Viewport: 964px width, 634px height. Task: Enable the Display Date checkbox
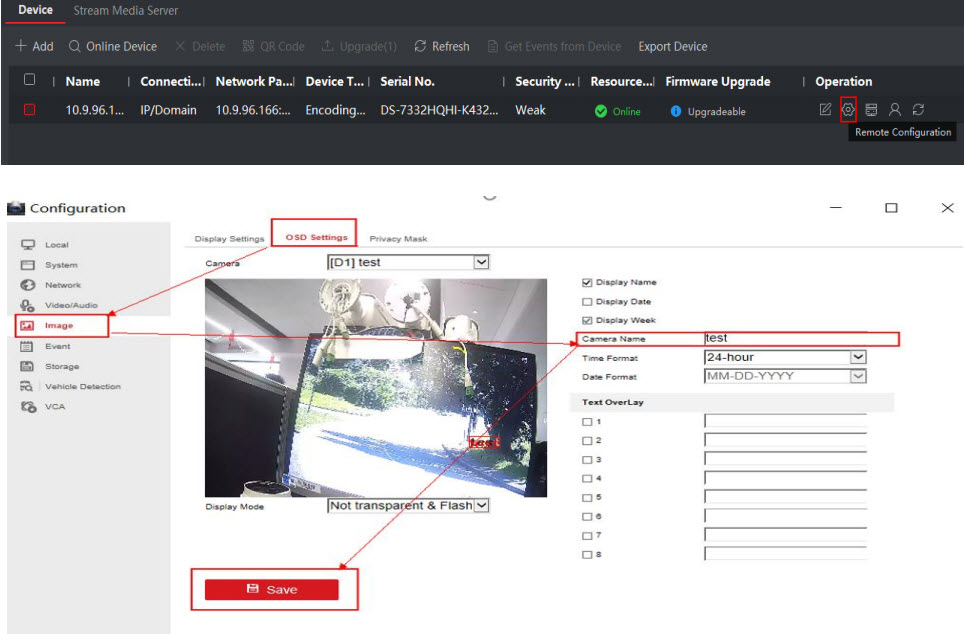point(587,301)
